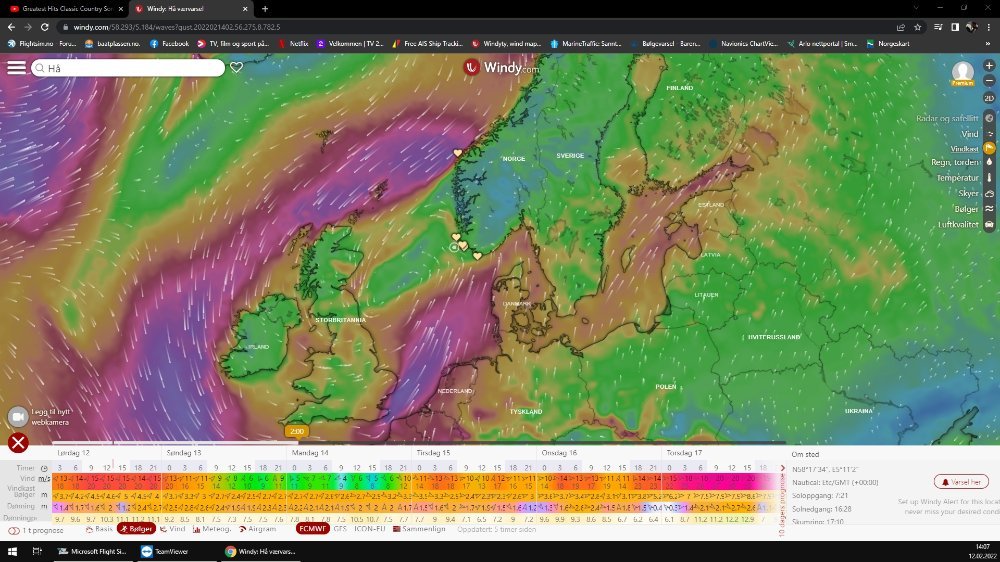This screenshot has width=1000, height=562.
Task: Switch map to 2D view
Action: click(x=989, y=98)
